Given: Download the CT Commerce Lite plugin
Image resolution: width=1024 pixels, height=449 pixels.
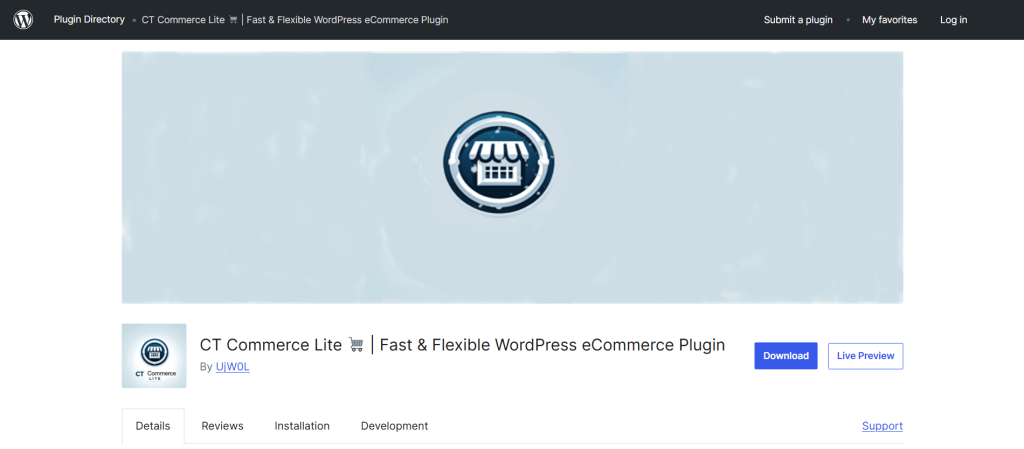Looking at the screenshot, I should (786, 356).
